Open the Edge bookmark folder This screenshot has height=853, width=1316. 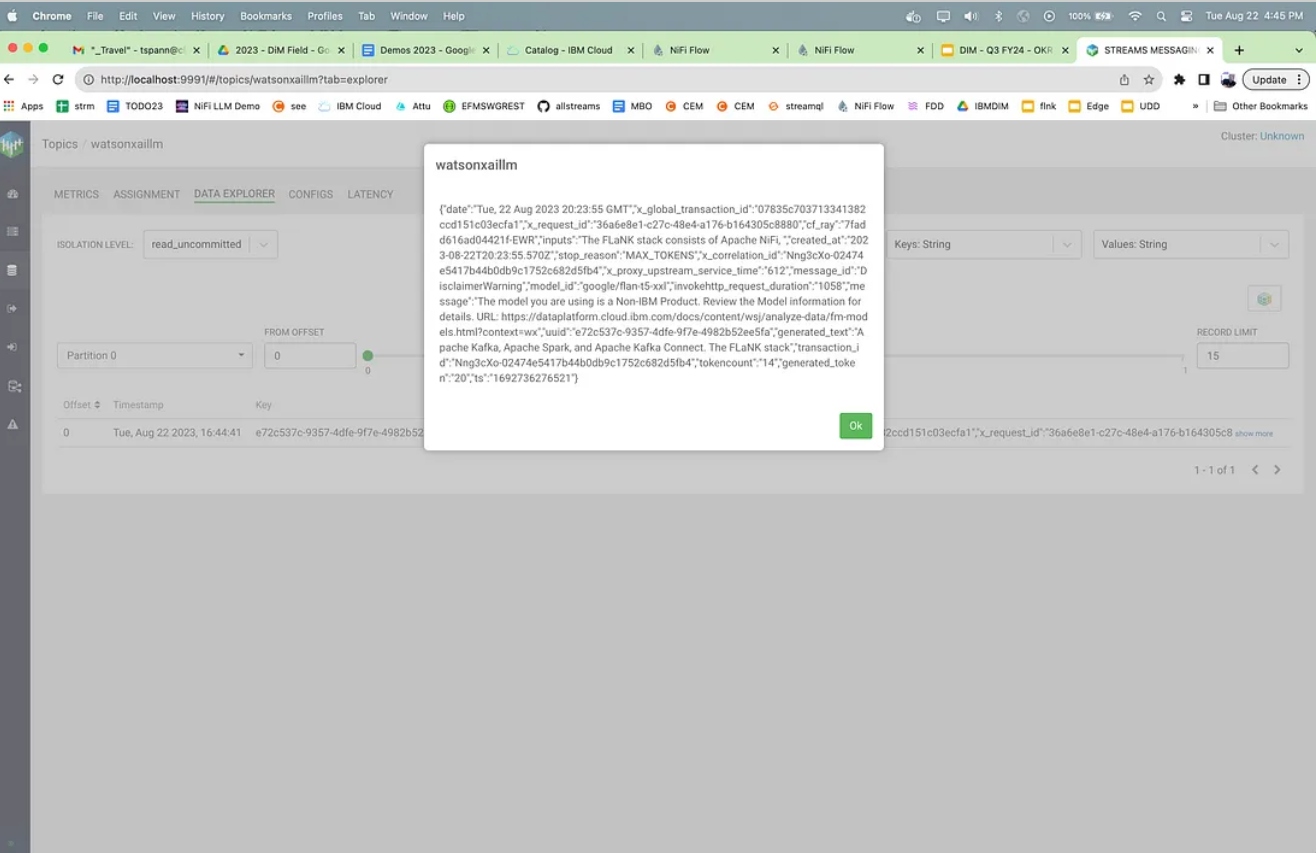(1089, 106)
